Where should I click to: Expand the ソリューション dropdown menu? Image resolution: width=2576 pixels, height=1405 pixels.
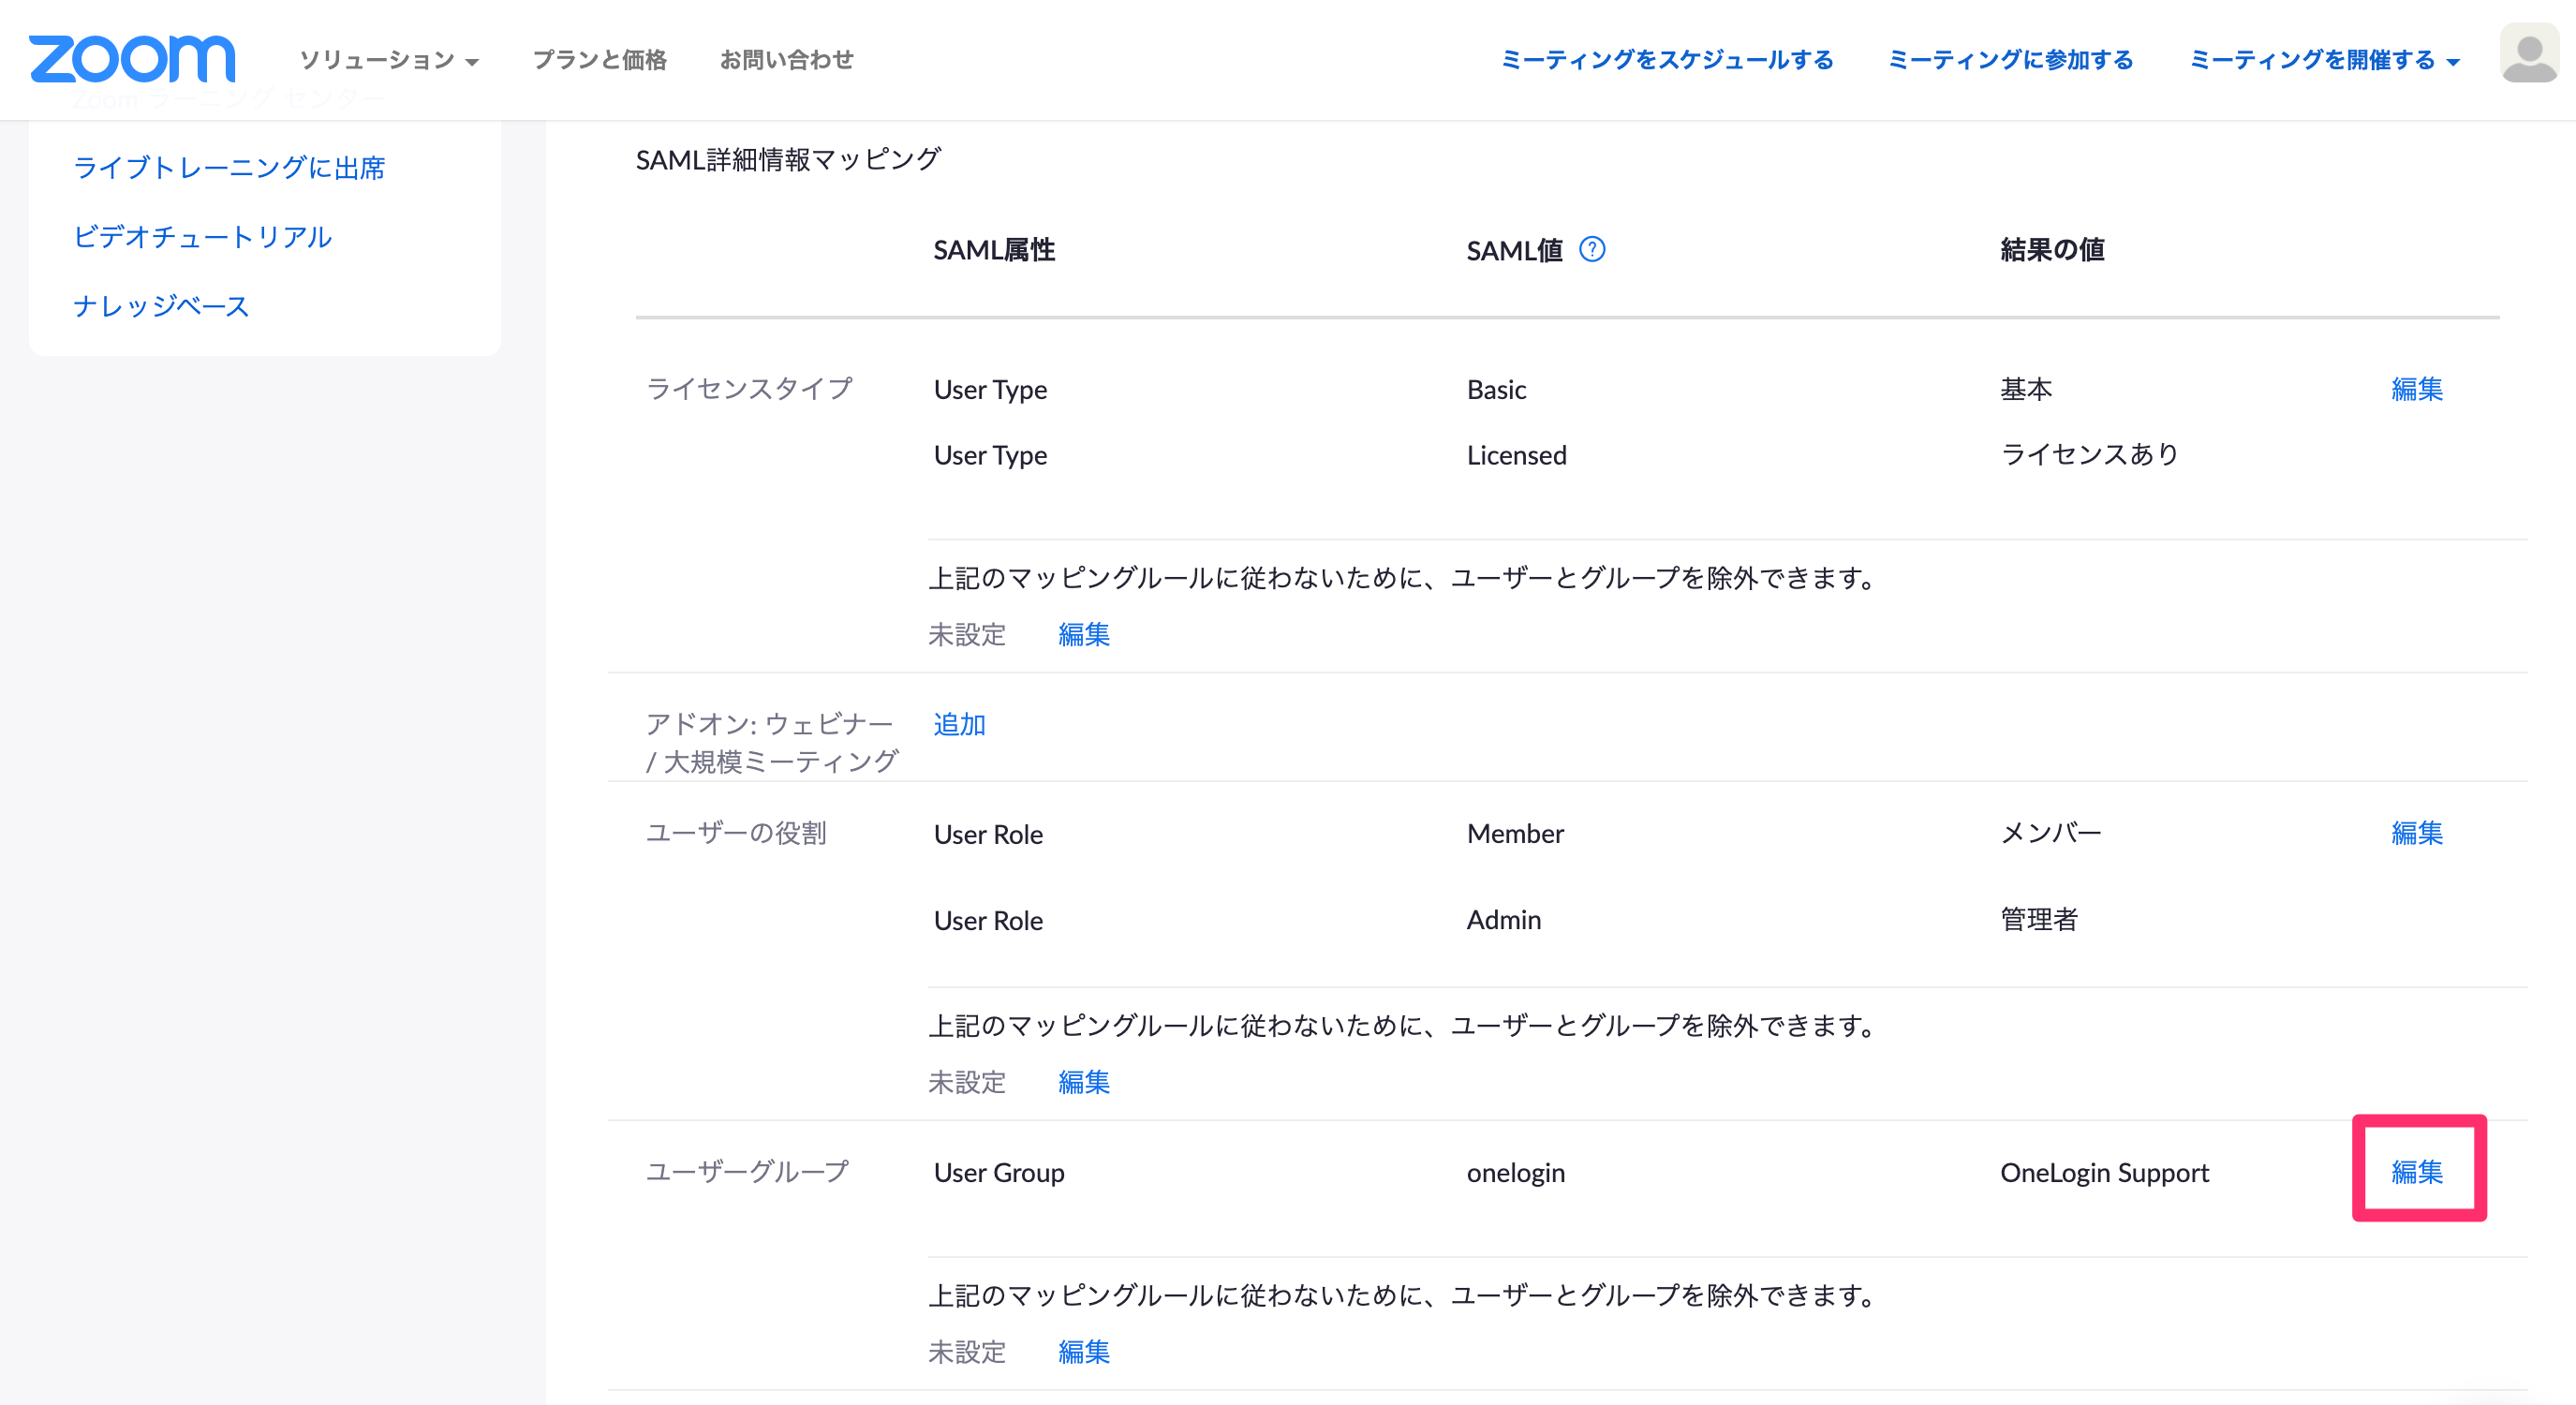tap(389, 60)
